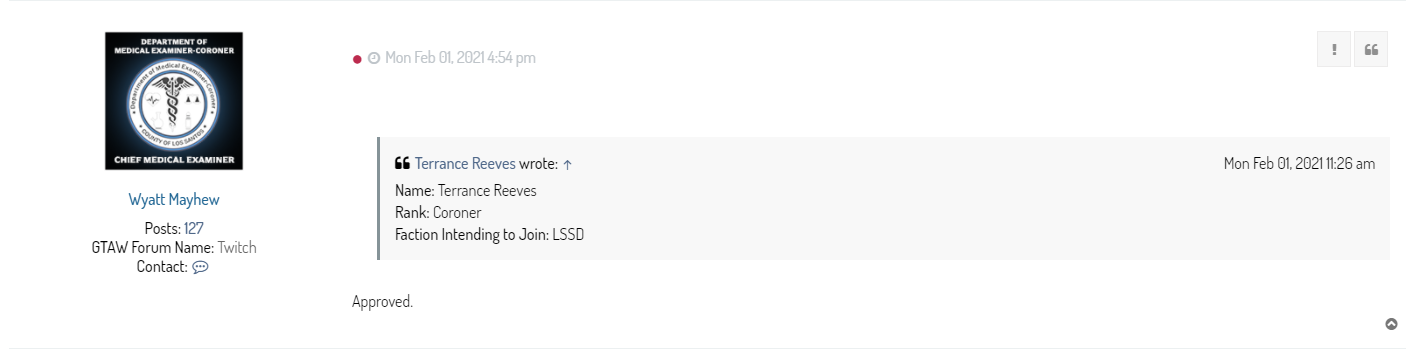Select the Name: Terrance Reeves quoted line

(466, 190)
